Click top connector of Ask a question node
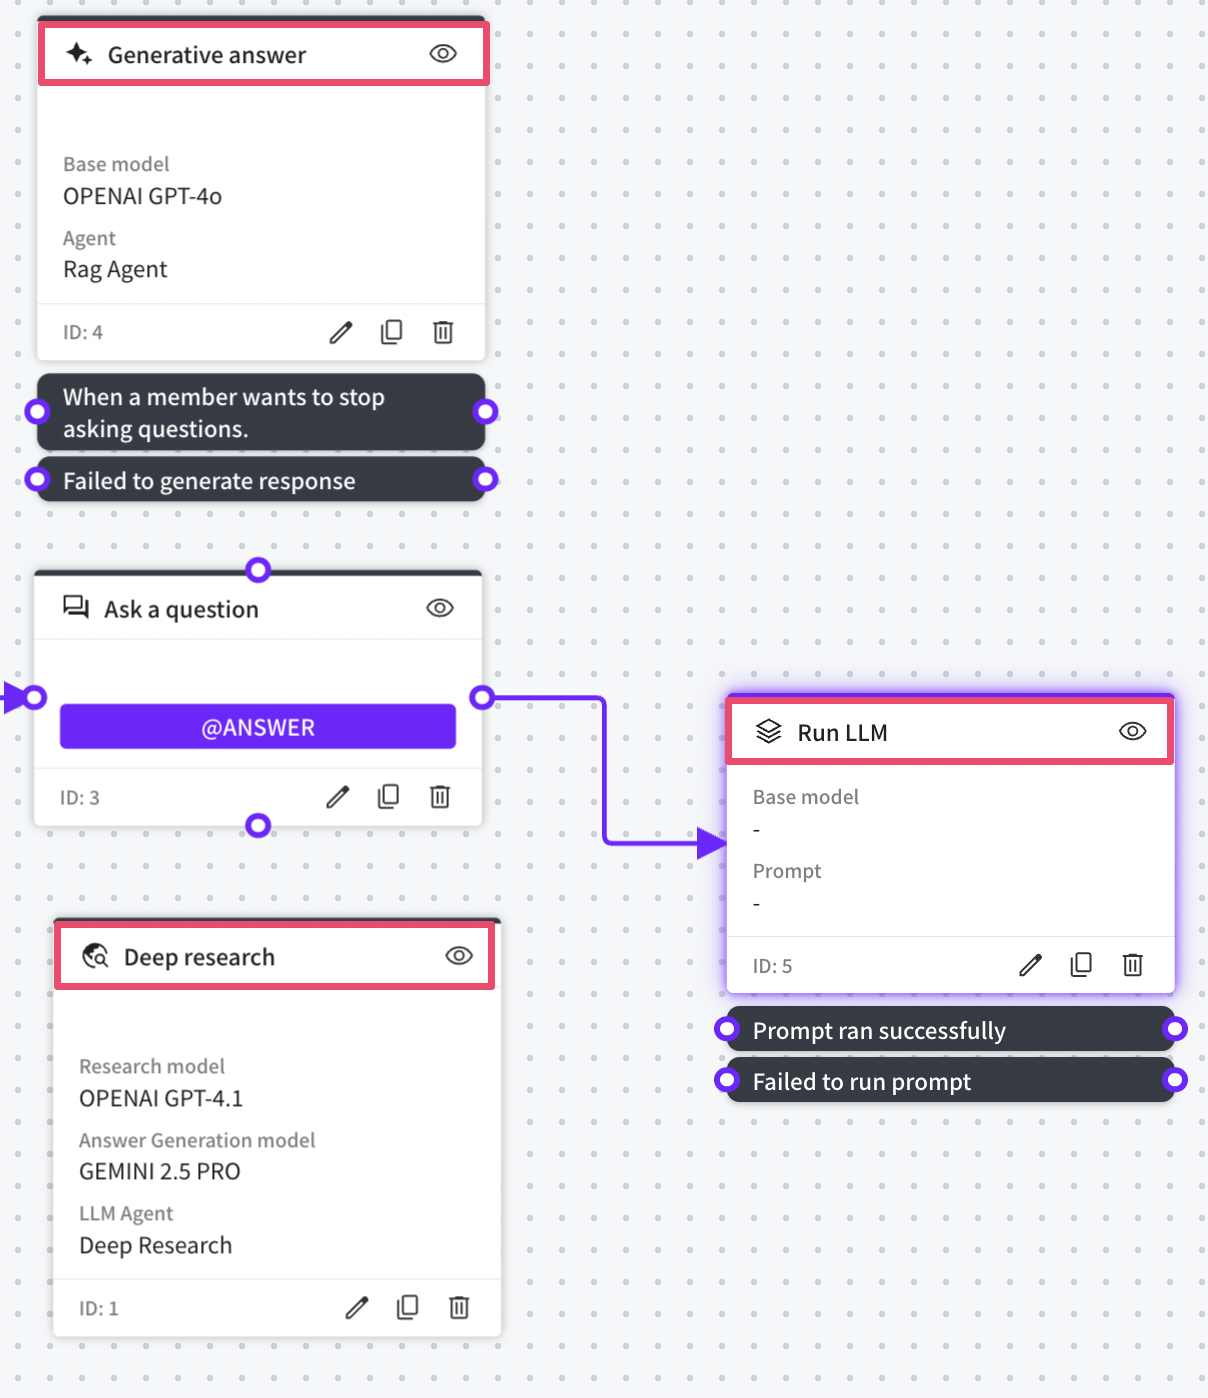The width and height of the screenshot is (1208, 1398). coord(258,570)
